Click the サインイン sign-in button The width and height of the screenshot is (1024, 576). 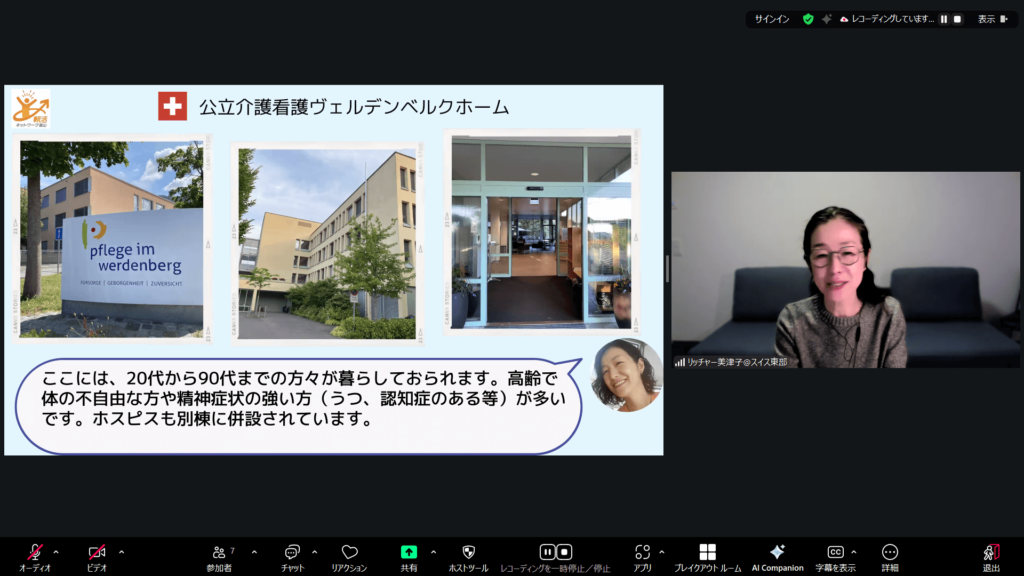[x=773, y=19]
